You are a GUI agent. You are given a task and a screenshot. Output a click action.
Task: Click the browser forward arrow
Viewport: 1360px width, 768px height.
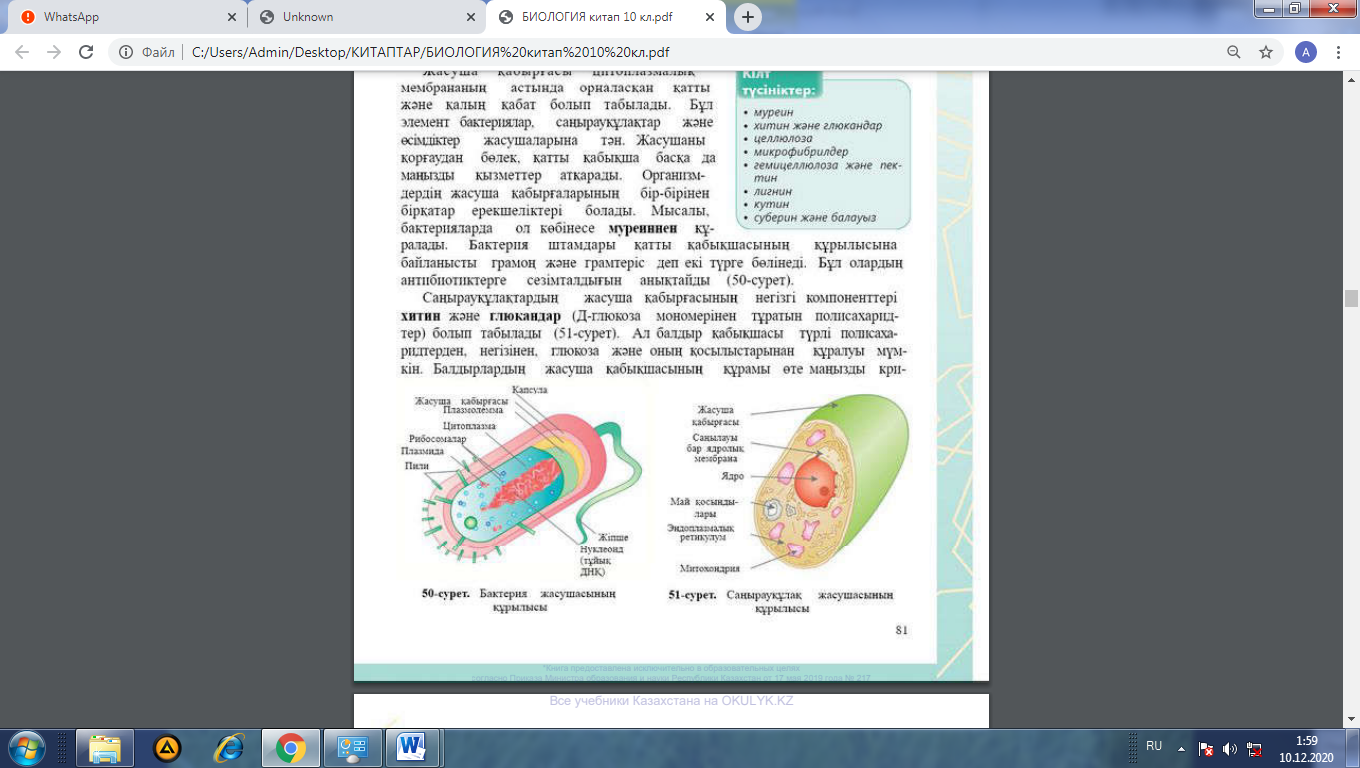click(x=54, y=52)
